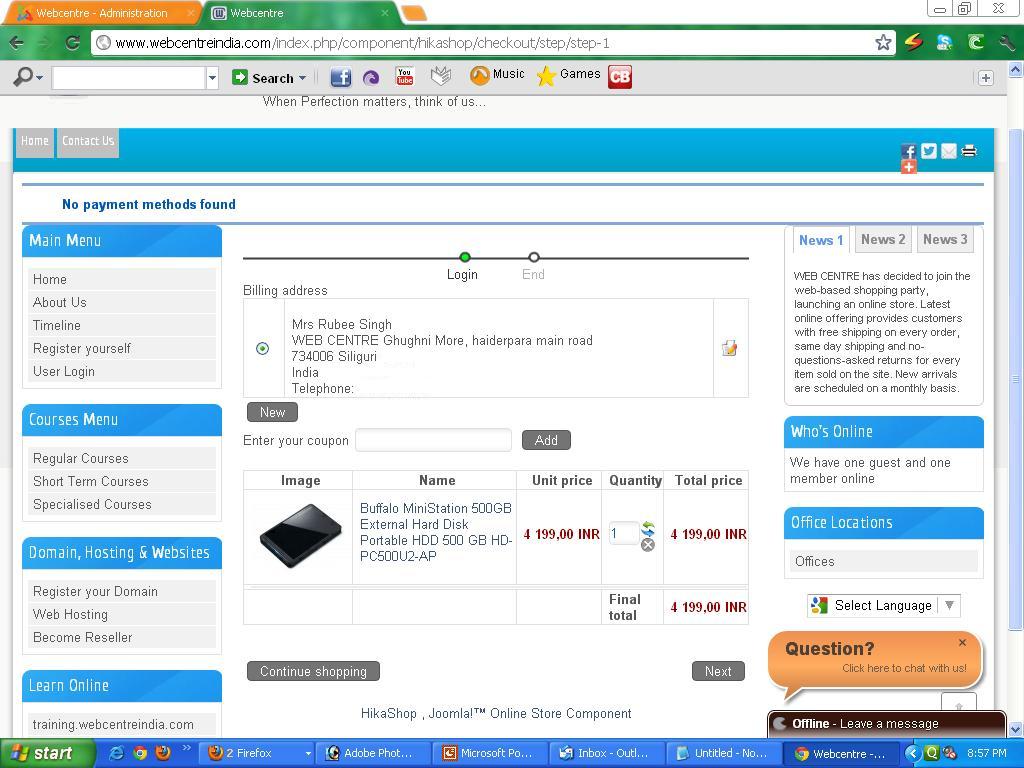This screenshot has width=1024, height=768.
Task: Share via the Twitter icon
Action: pos(929,151)
